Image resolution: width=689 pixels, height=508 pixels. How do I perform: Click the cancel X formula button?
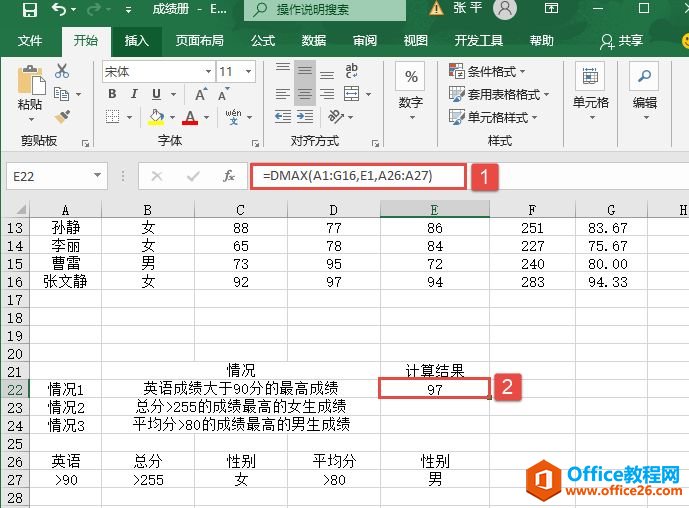coord(157,176)
